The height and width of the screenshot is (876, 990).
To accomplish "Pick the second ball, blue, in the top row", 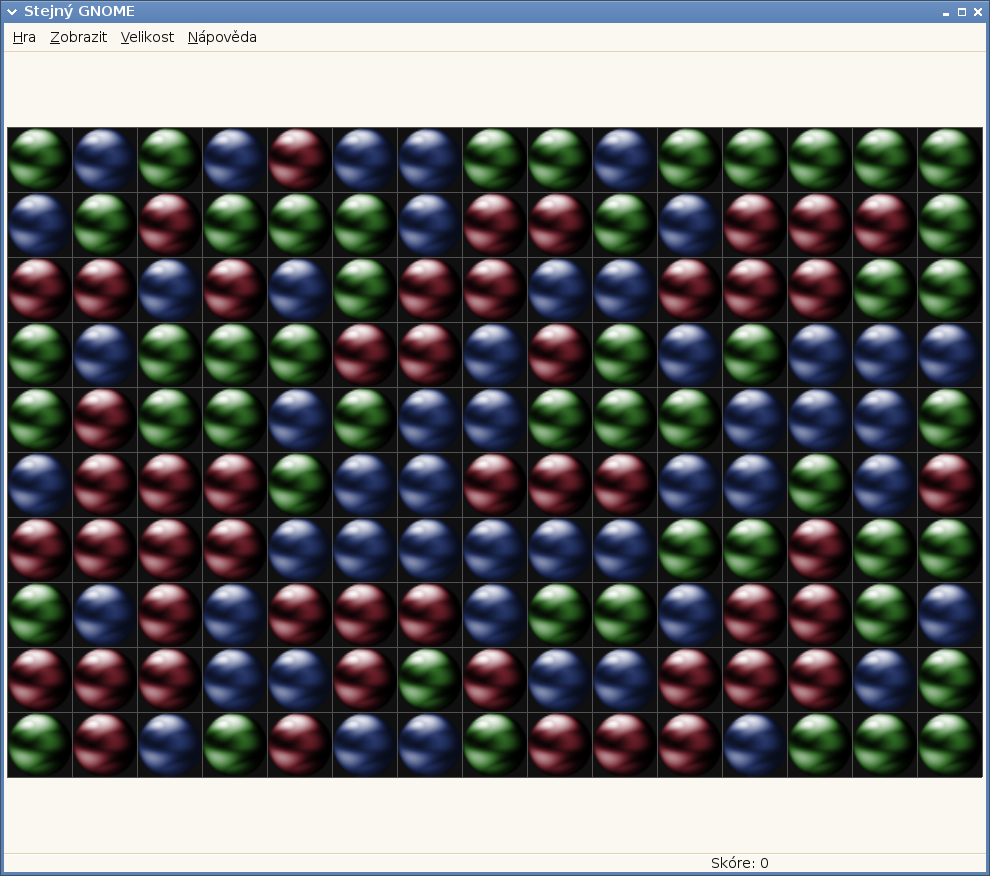I will coord(105,160).
